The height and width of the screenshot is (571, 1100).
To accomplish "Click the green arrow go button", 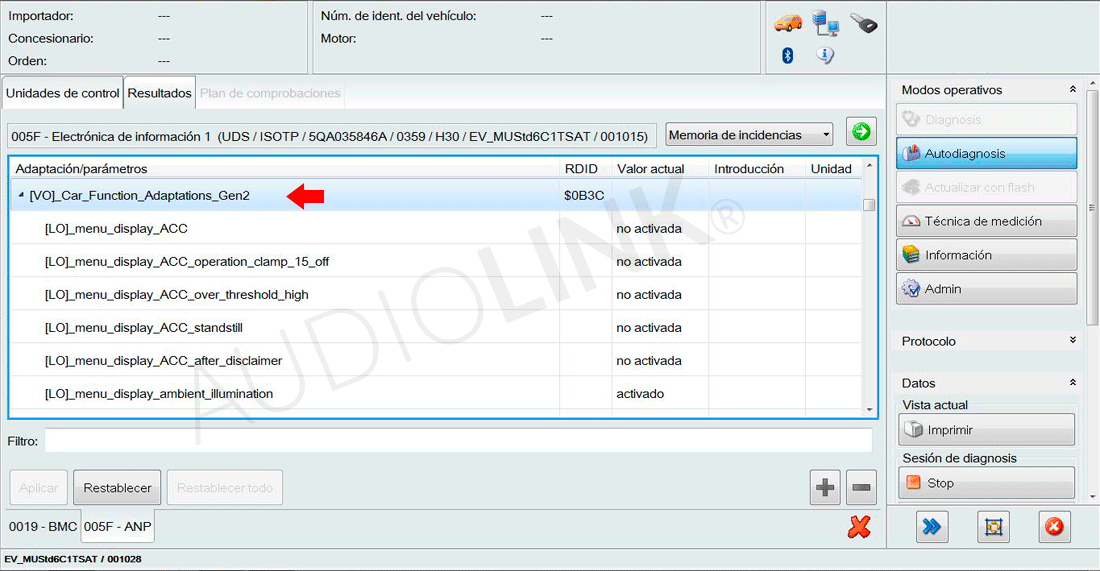I will tap(860, 132).
